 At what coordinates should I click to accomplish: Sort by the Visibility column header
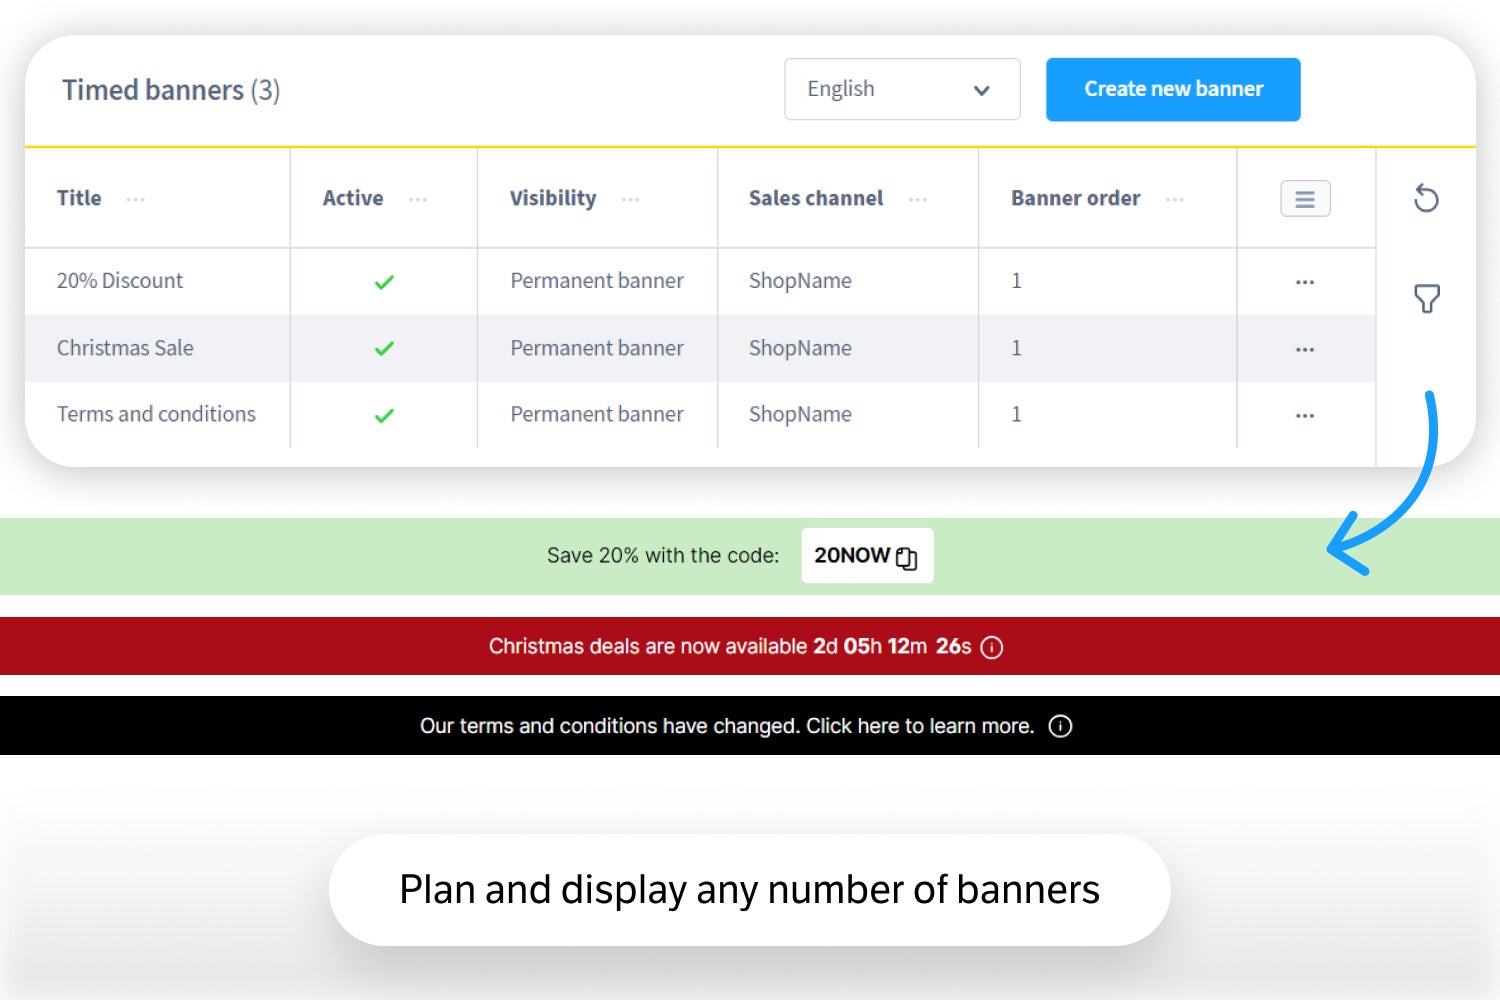553,198
